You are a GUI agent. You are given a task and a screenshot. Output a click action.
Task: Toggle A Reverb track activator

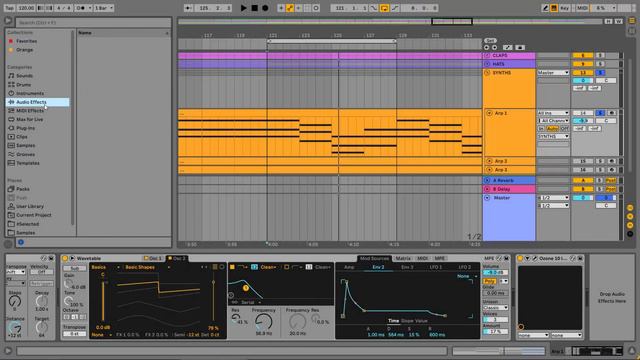(582, 180)
